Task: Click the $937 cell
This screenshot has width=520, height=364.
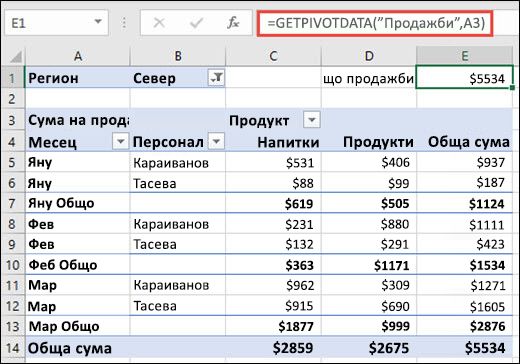Action: (464, 162)
